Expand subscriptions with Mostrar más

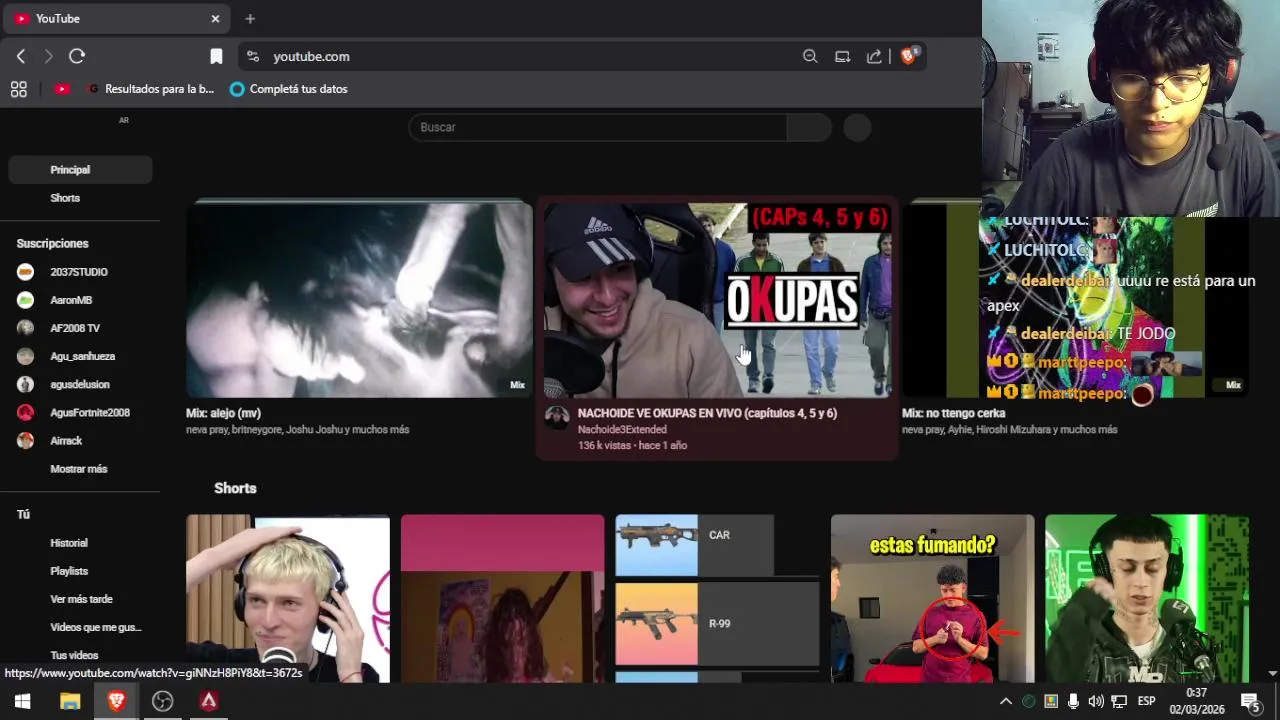[x=80, y=469]
